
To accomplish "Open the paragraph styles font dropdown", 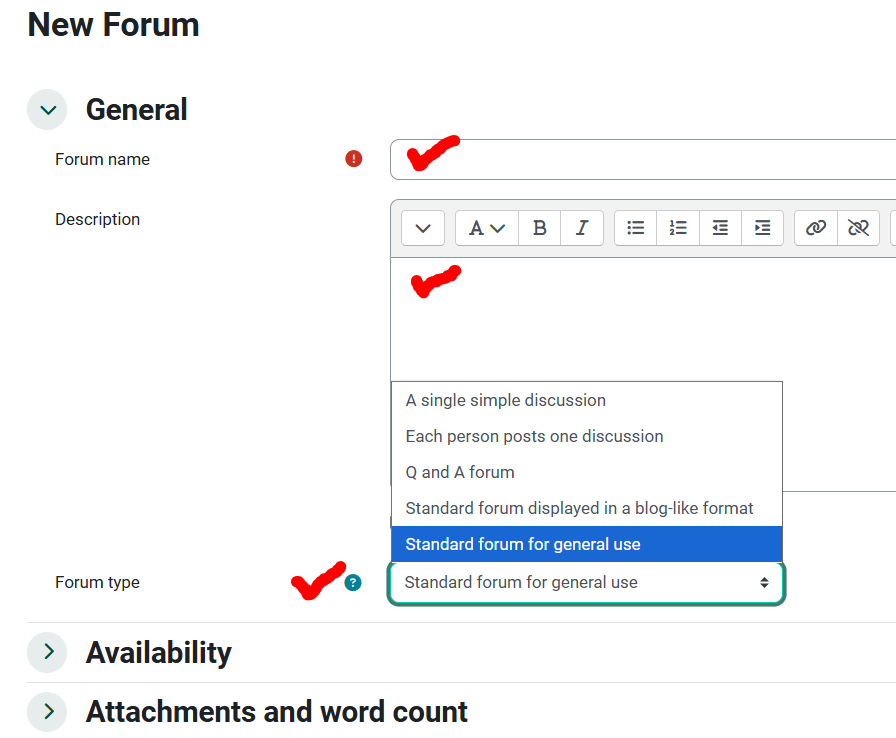I will tap(486, 228).
